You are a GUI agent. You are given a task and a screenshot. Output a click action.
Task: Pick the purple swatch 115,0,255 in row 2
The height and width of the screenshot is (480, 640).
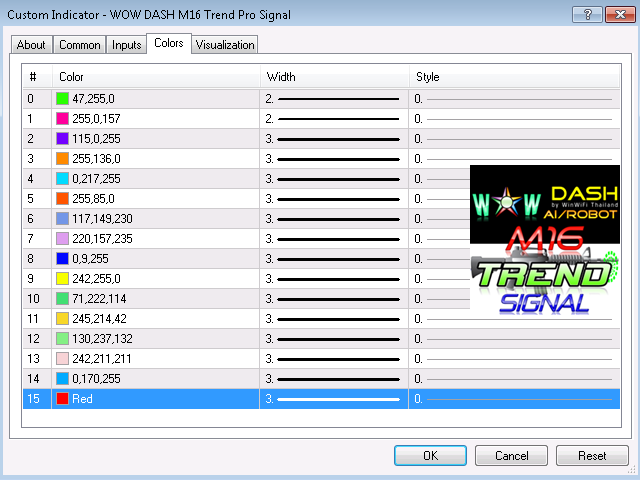(62, 139)
